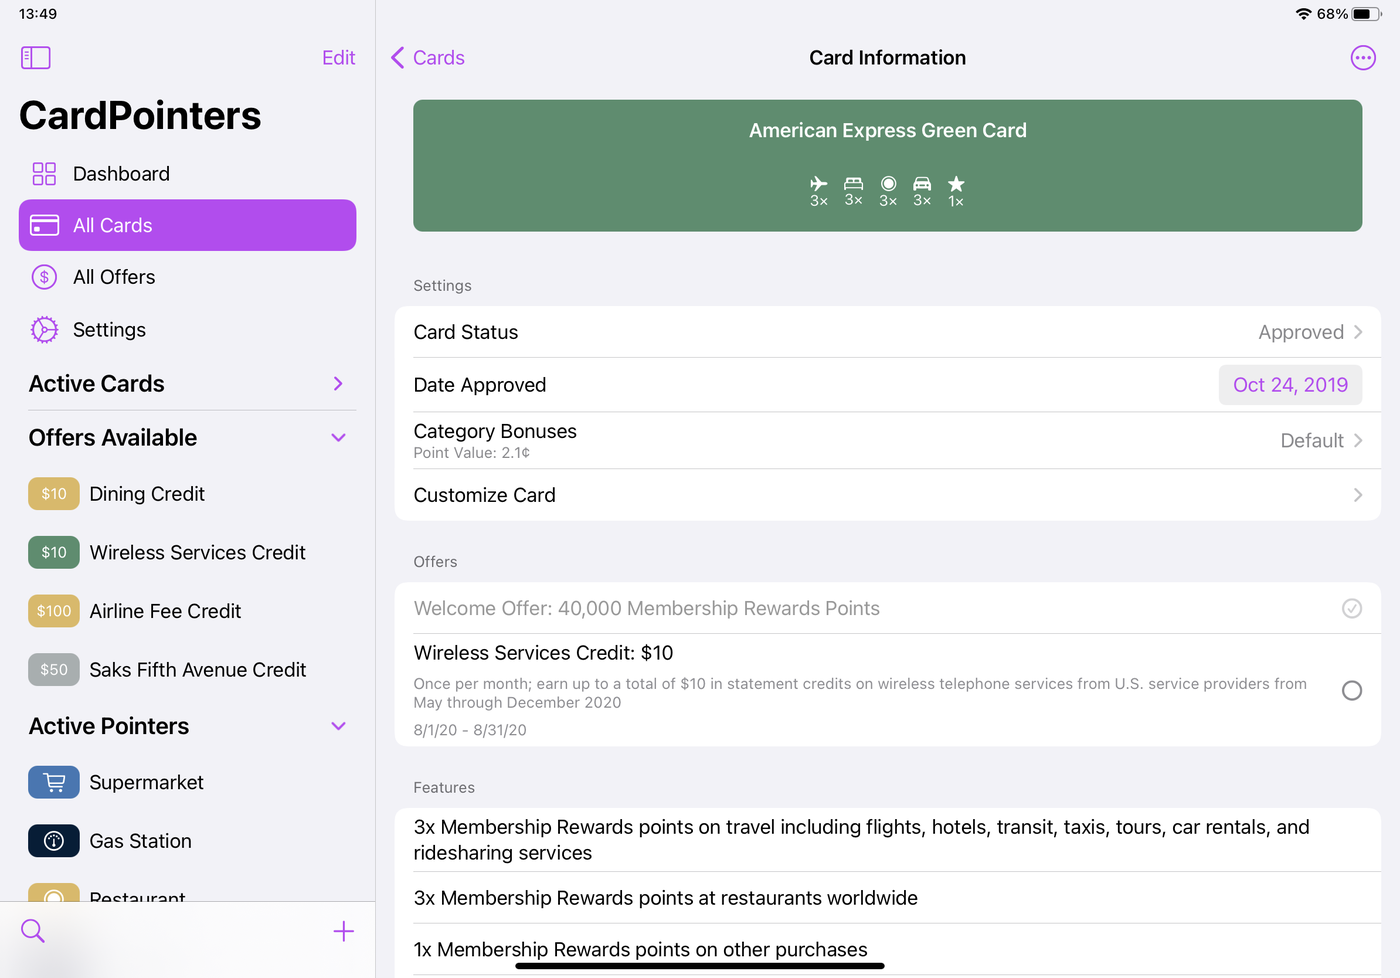Click the battery status indicator

[x=1367, y=14]
